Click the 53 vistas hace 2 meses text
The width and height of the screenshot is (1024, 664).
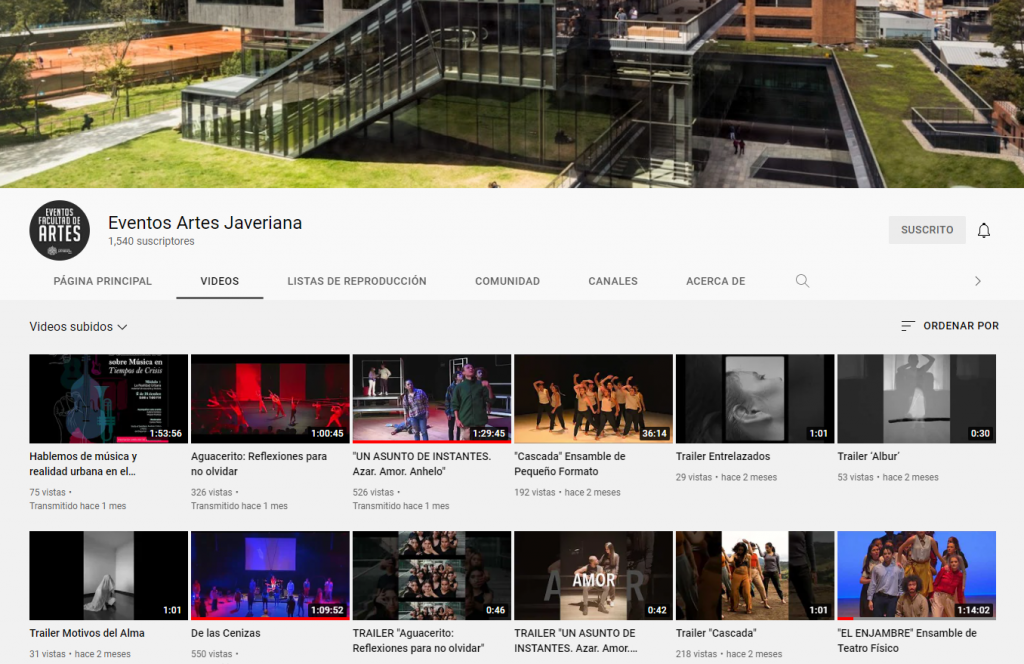pyautogui.click(x=888, y=477)
